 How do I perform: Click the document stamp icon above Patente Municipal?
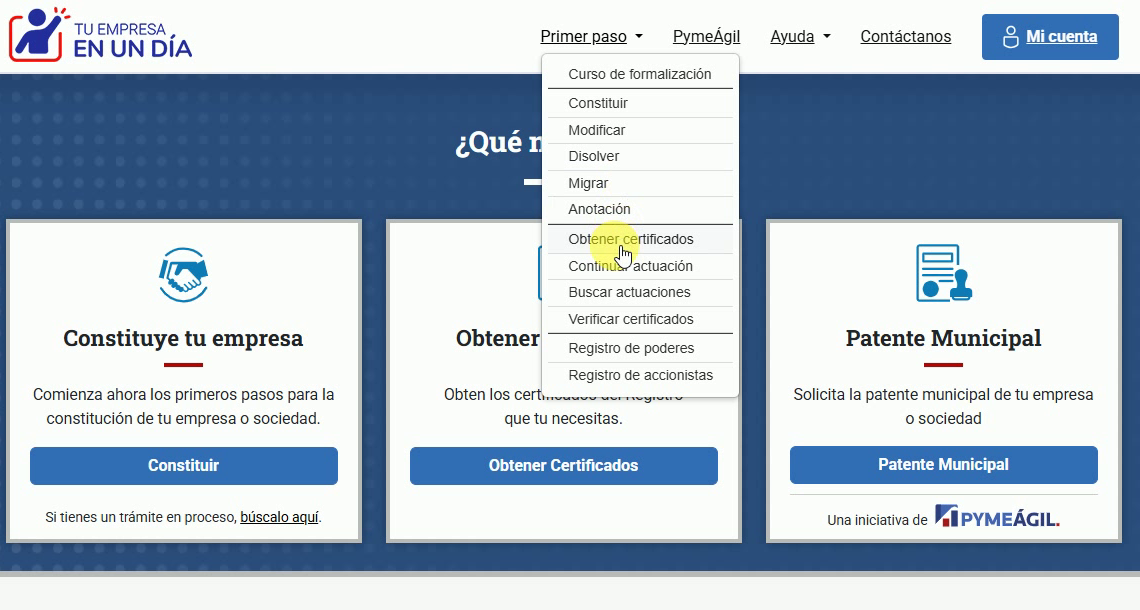coord(944,273)
